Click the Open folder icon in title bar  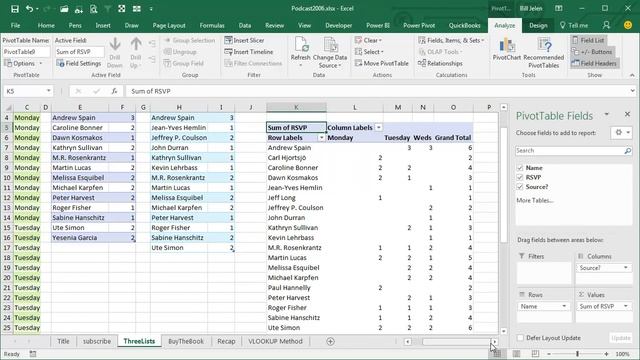(64, 9)
